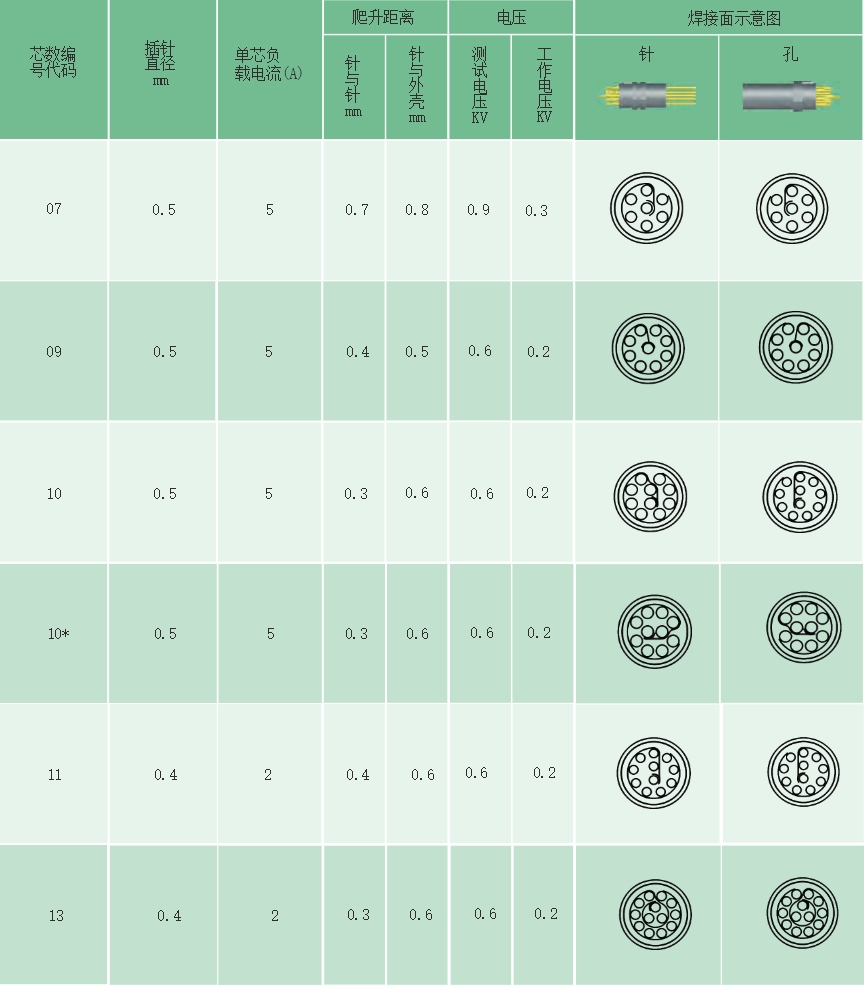Click the pin solder diagram for code 07
This screenshot has height=987, width=864.
(647, 210)
